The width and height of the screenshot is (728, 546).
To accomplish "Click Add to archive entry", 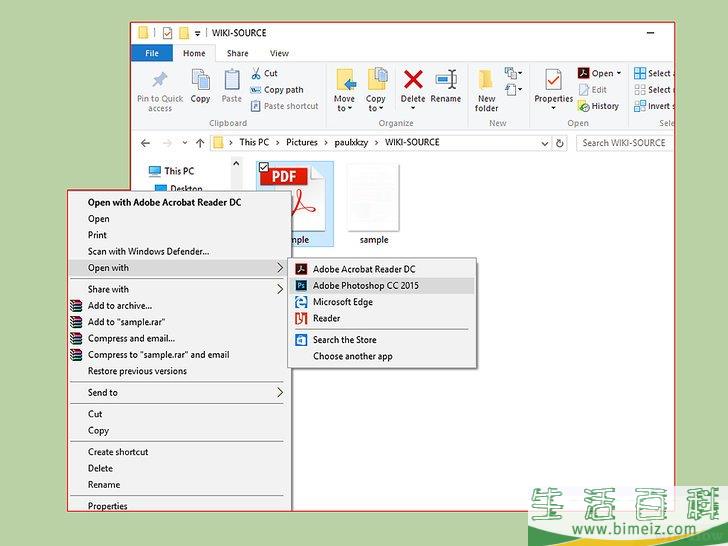I will tap(180, 306).
